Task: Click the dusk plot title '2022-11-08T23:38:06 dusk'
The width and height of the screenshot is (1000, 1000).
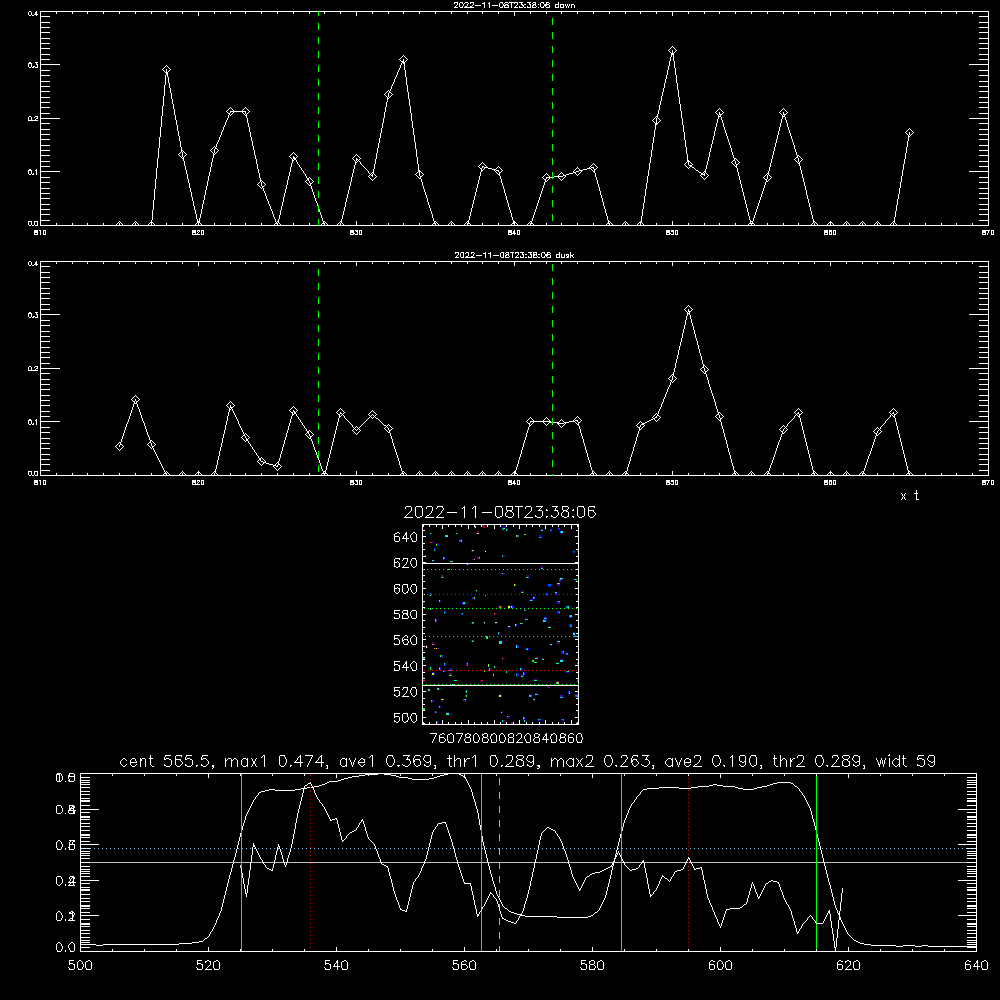Action: tap(514, 255)
